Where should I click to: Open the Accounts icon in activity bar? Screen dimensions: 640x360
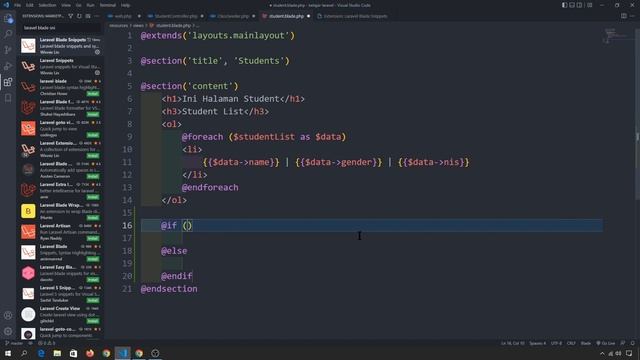8,316
